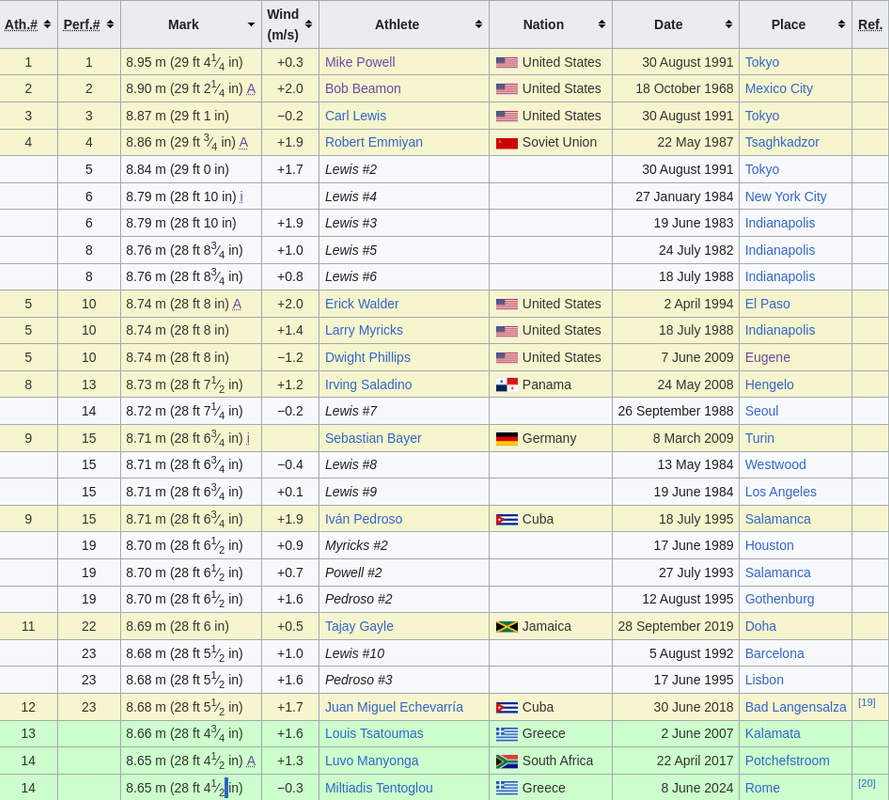Follow the Dwight Phillips link

click(x=367, y=358)
